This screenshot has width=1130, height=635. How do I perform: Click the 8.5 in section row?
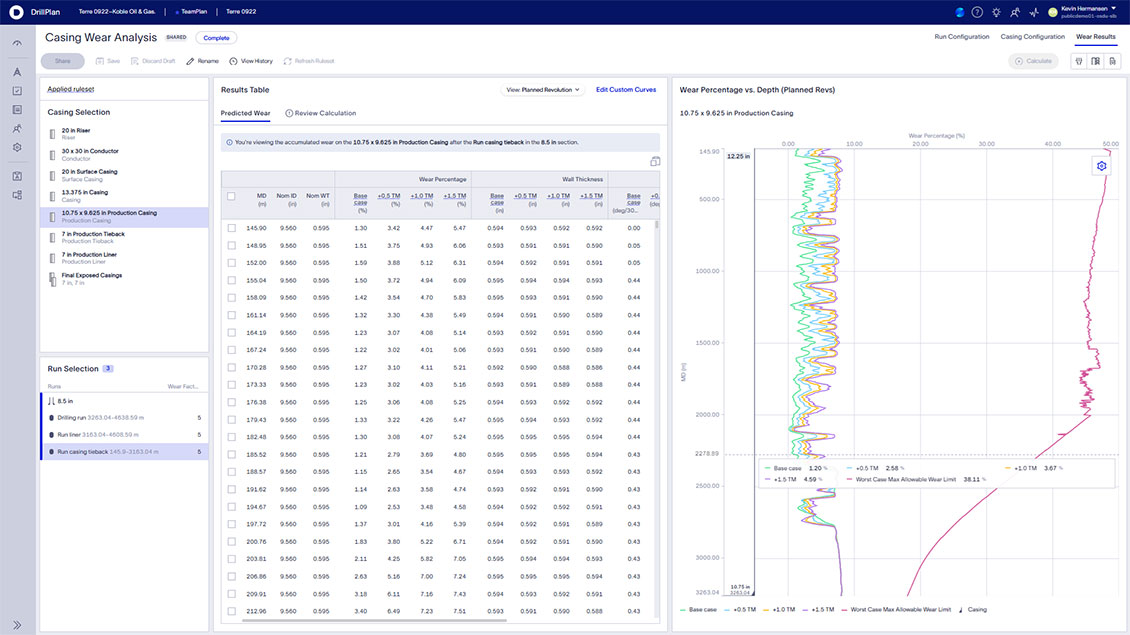tap(124, 401)
